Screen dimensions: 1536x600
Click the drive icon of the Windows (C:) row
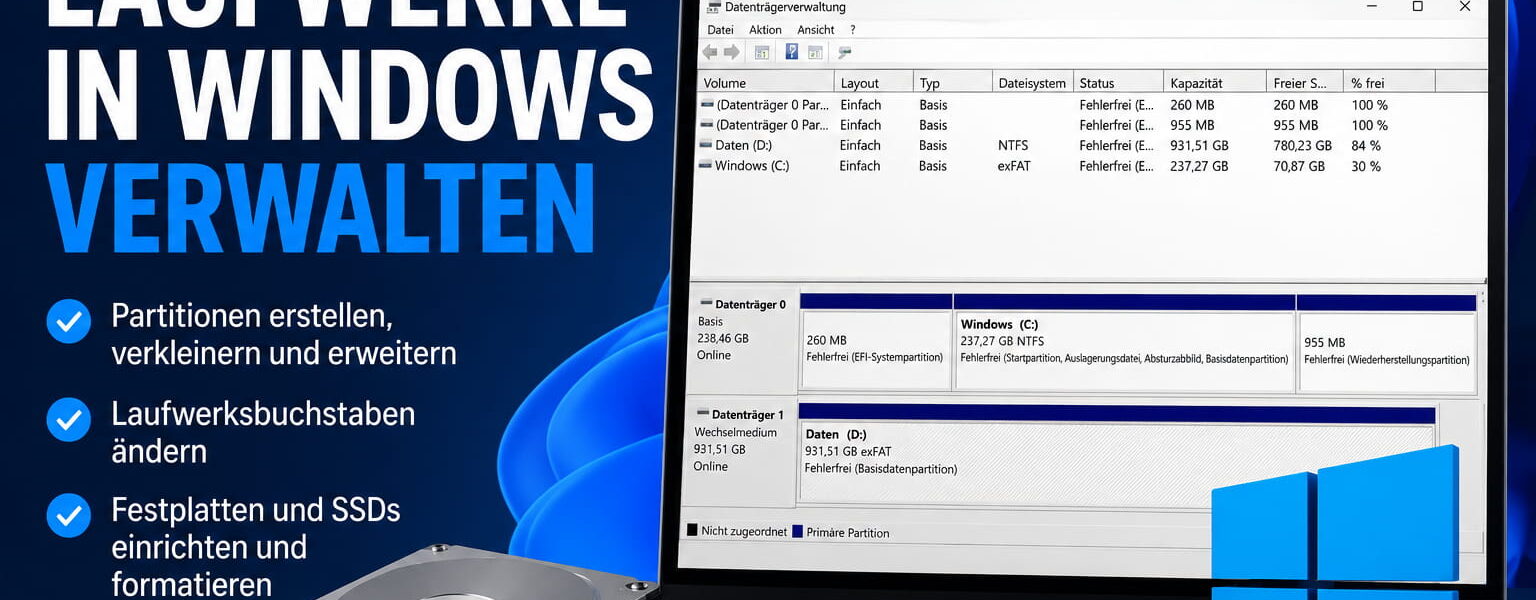click(x=707, y=165)
